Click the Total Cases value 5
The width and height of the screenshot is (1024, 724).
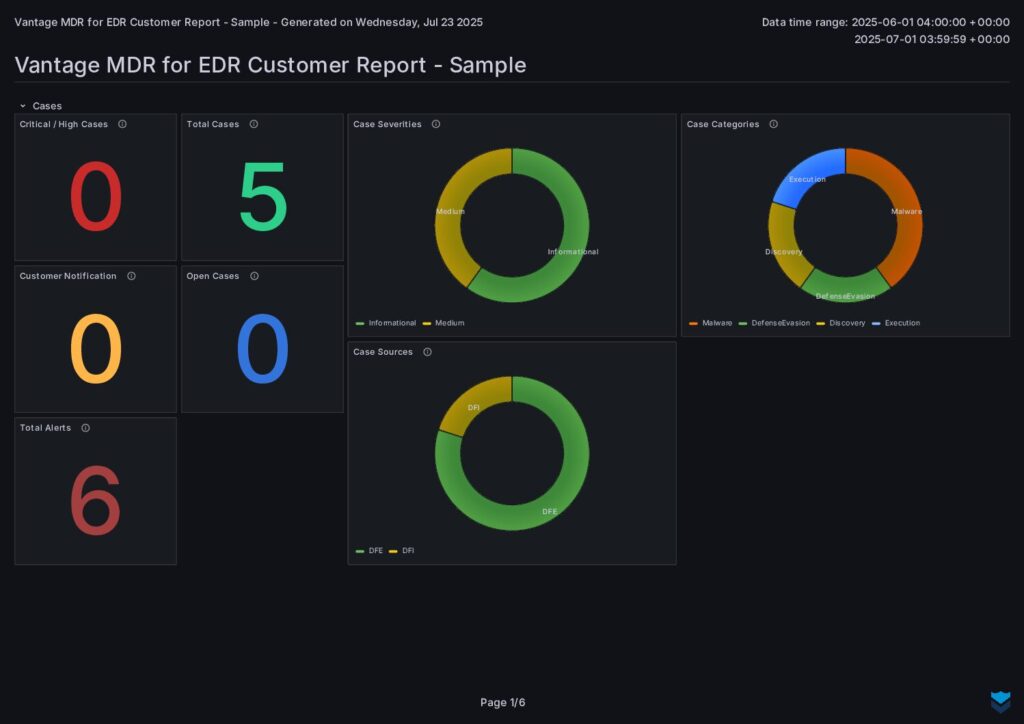click(263, 196)
